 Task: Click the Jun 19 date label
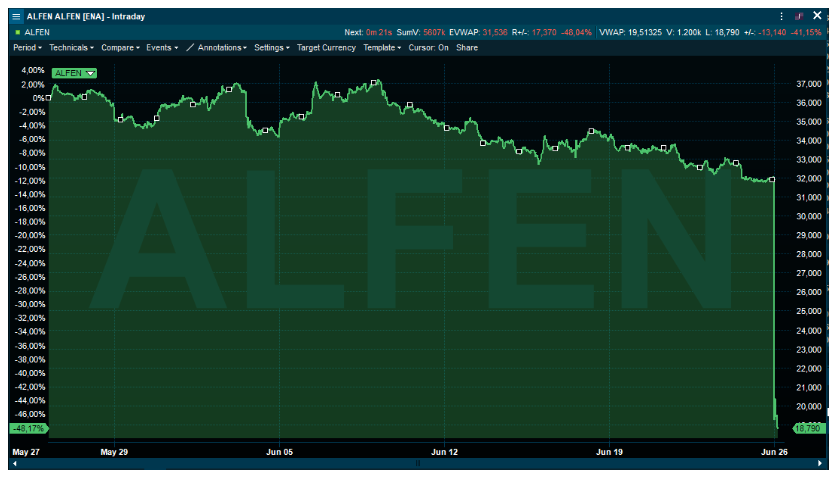pyautogui.click(x=609, y=452)
